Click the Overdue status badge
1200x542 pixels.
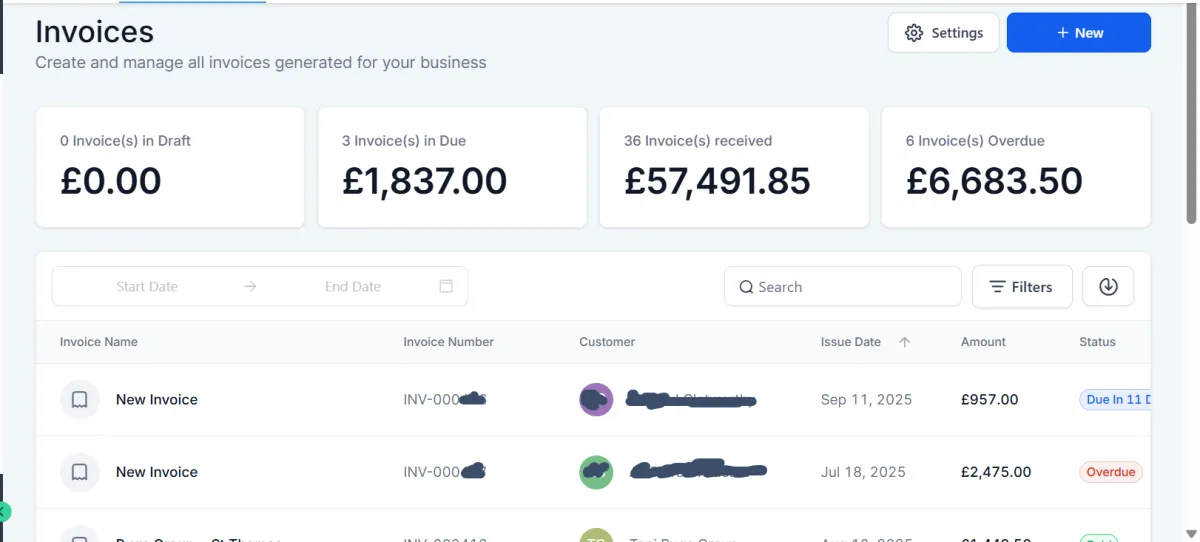coord(1111,472)
